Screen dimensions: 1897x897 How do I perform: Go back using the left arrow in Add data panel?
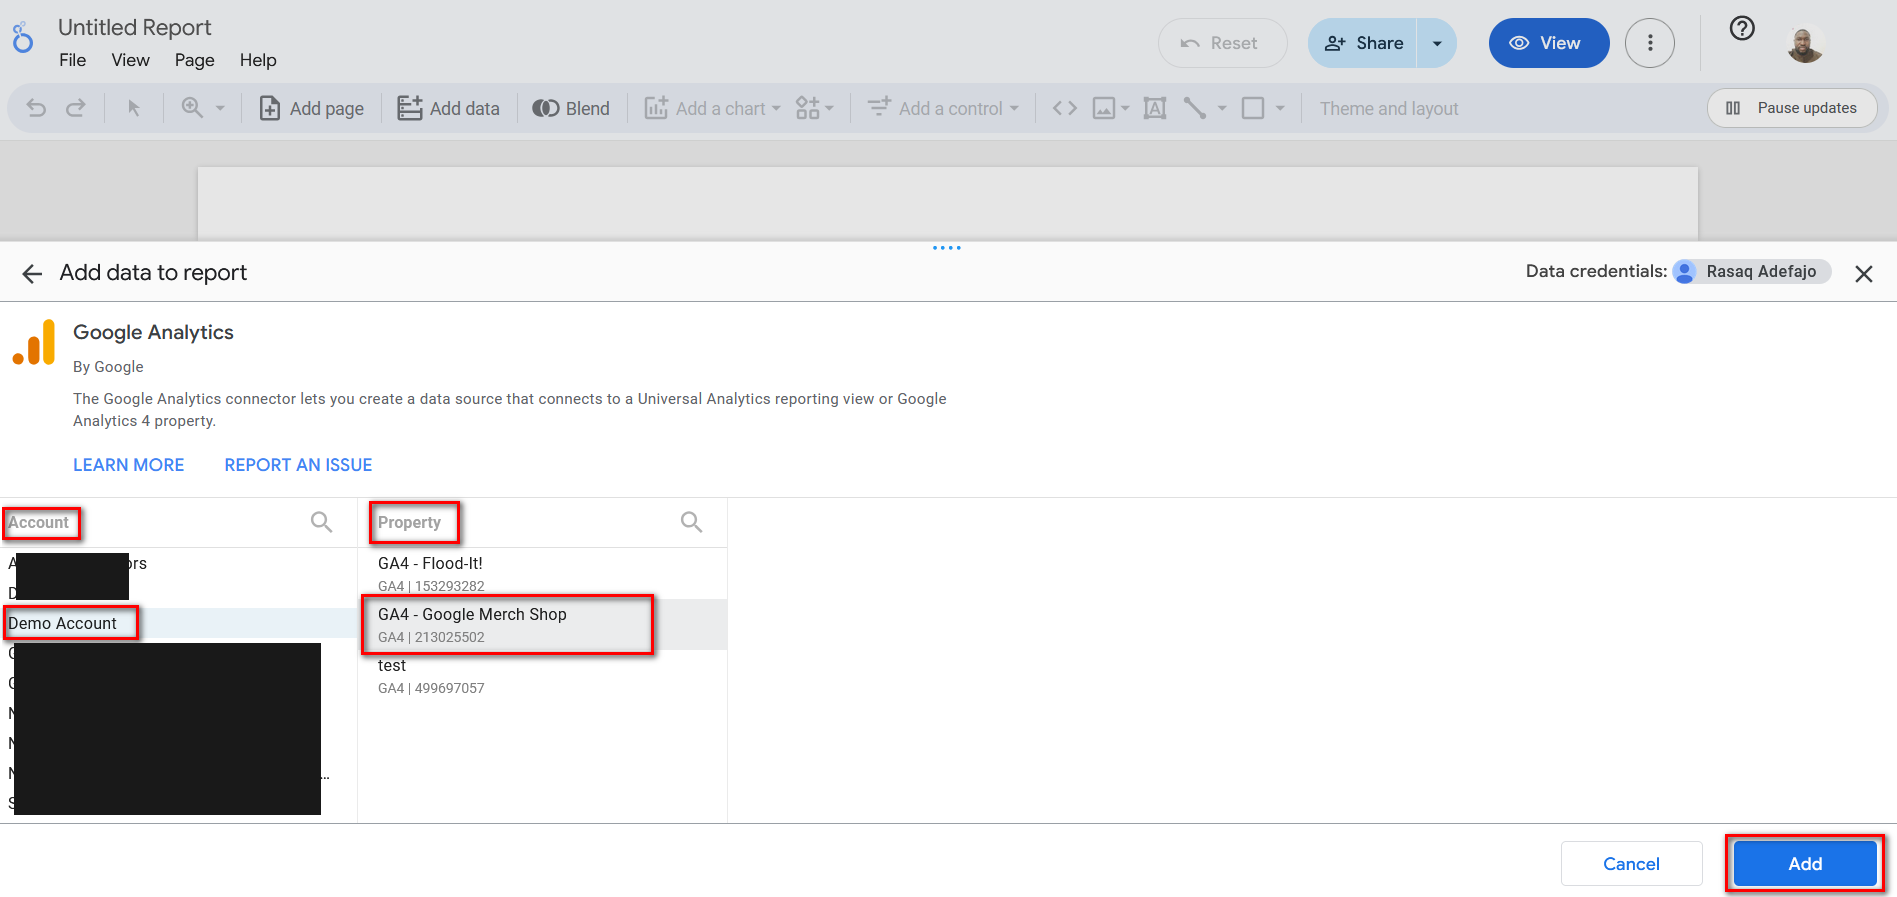pyautogui.click(x=32, y=273)
